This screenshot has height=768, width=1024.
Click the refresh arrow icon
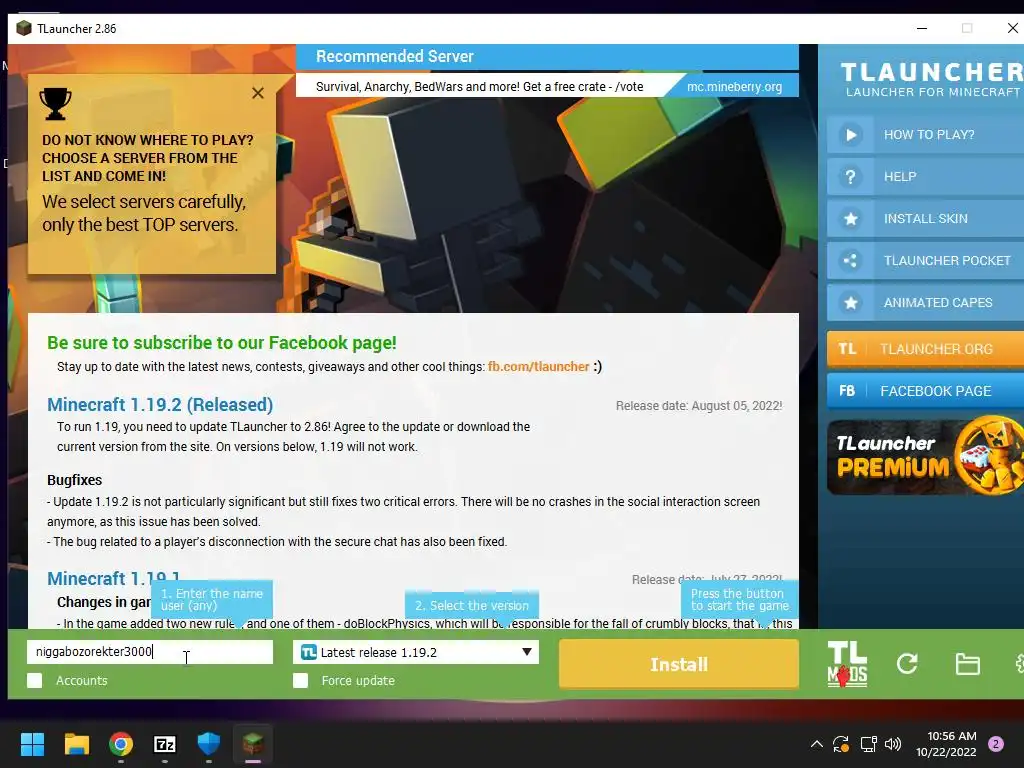(x=907, y=664)
